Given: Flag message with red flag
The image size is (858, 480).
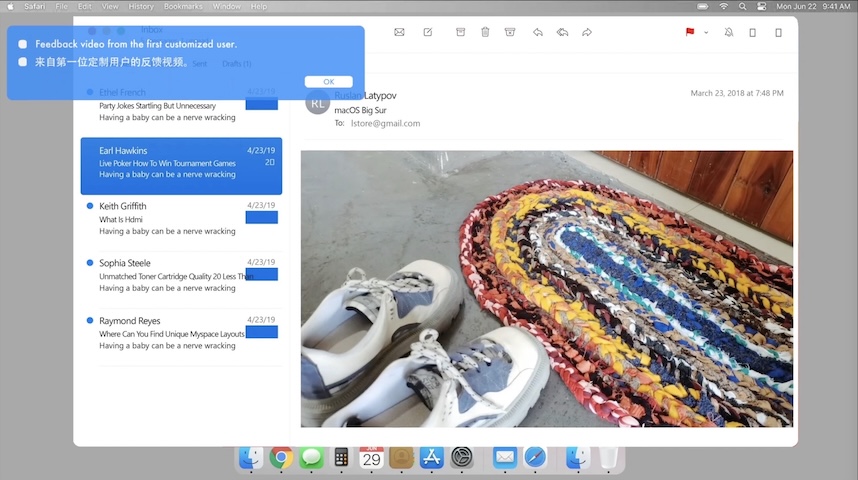Looking at the screenshot, I should [690, 32].
